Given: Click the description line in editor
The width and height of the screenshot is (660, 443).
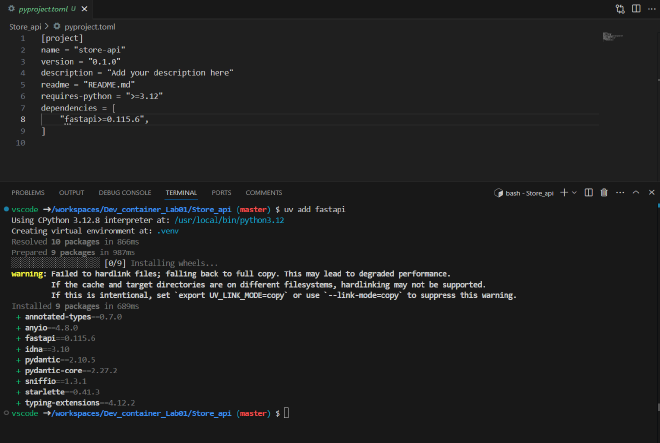Looking at the screenshot, I should [137, 73].
